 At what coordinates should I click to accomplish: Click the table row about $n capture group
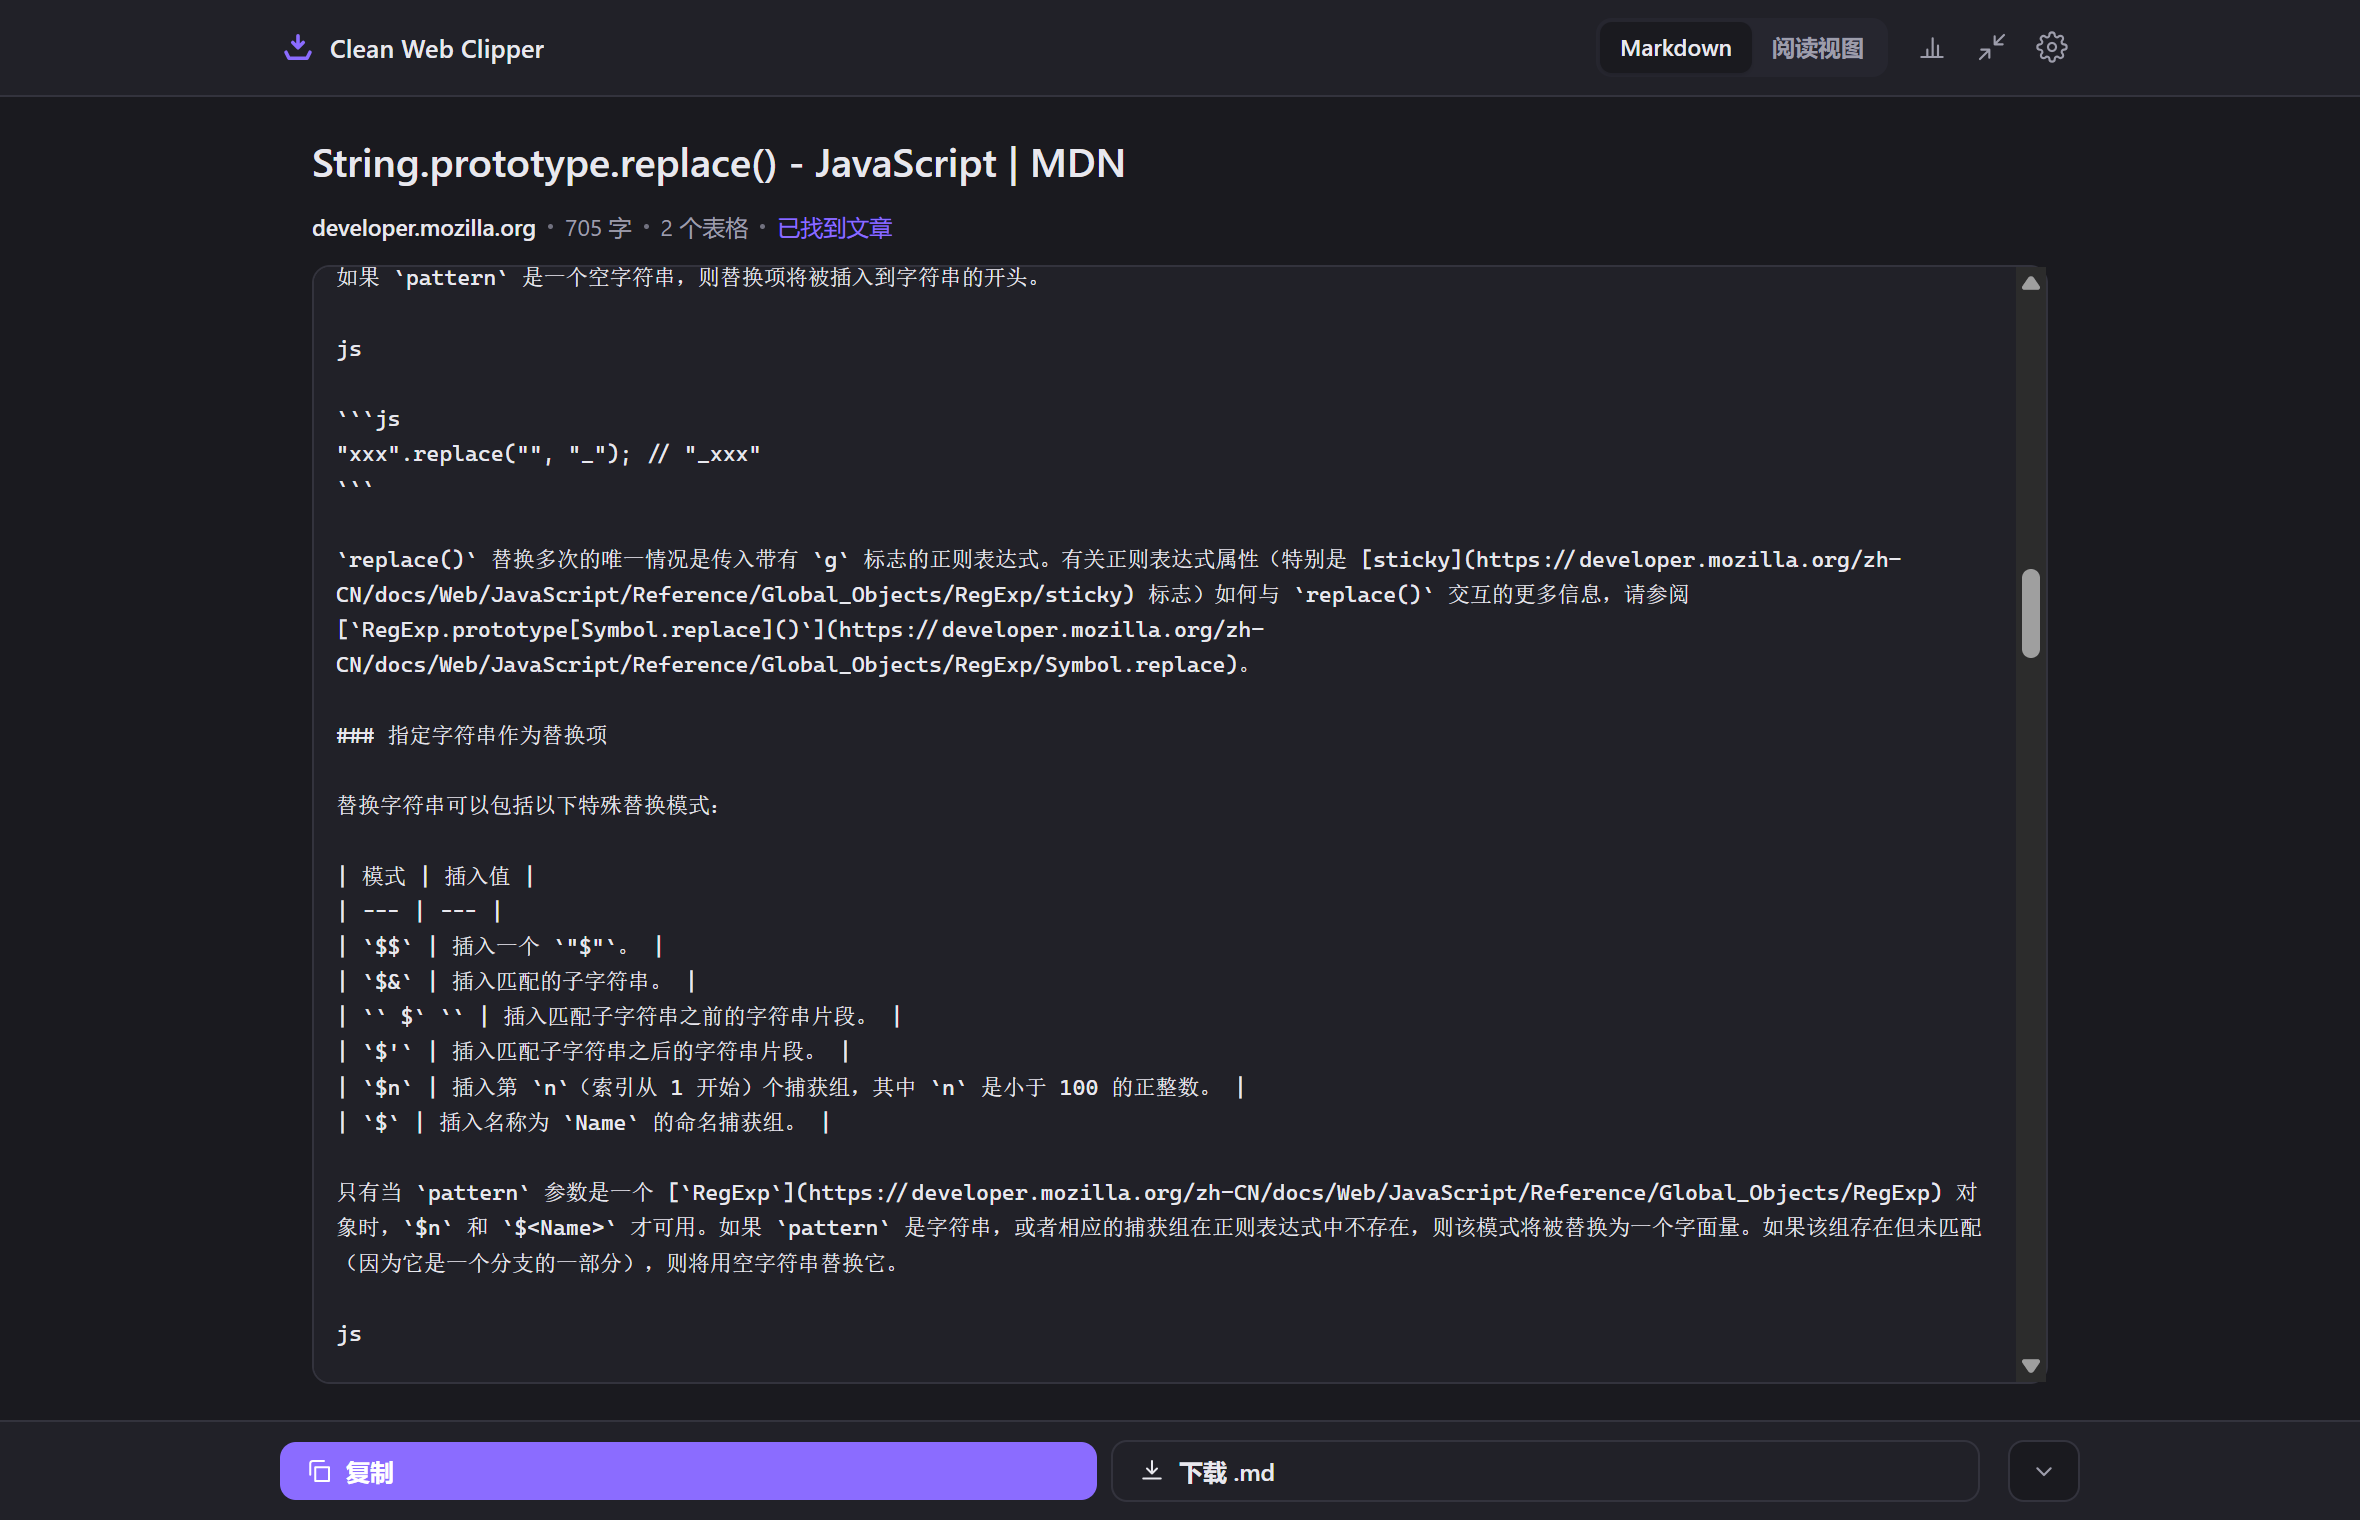(x=790, y=1087)
